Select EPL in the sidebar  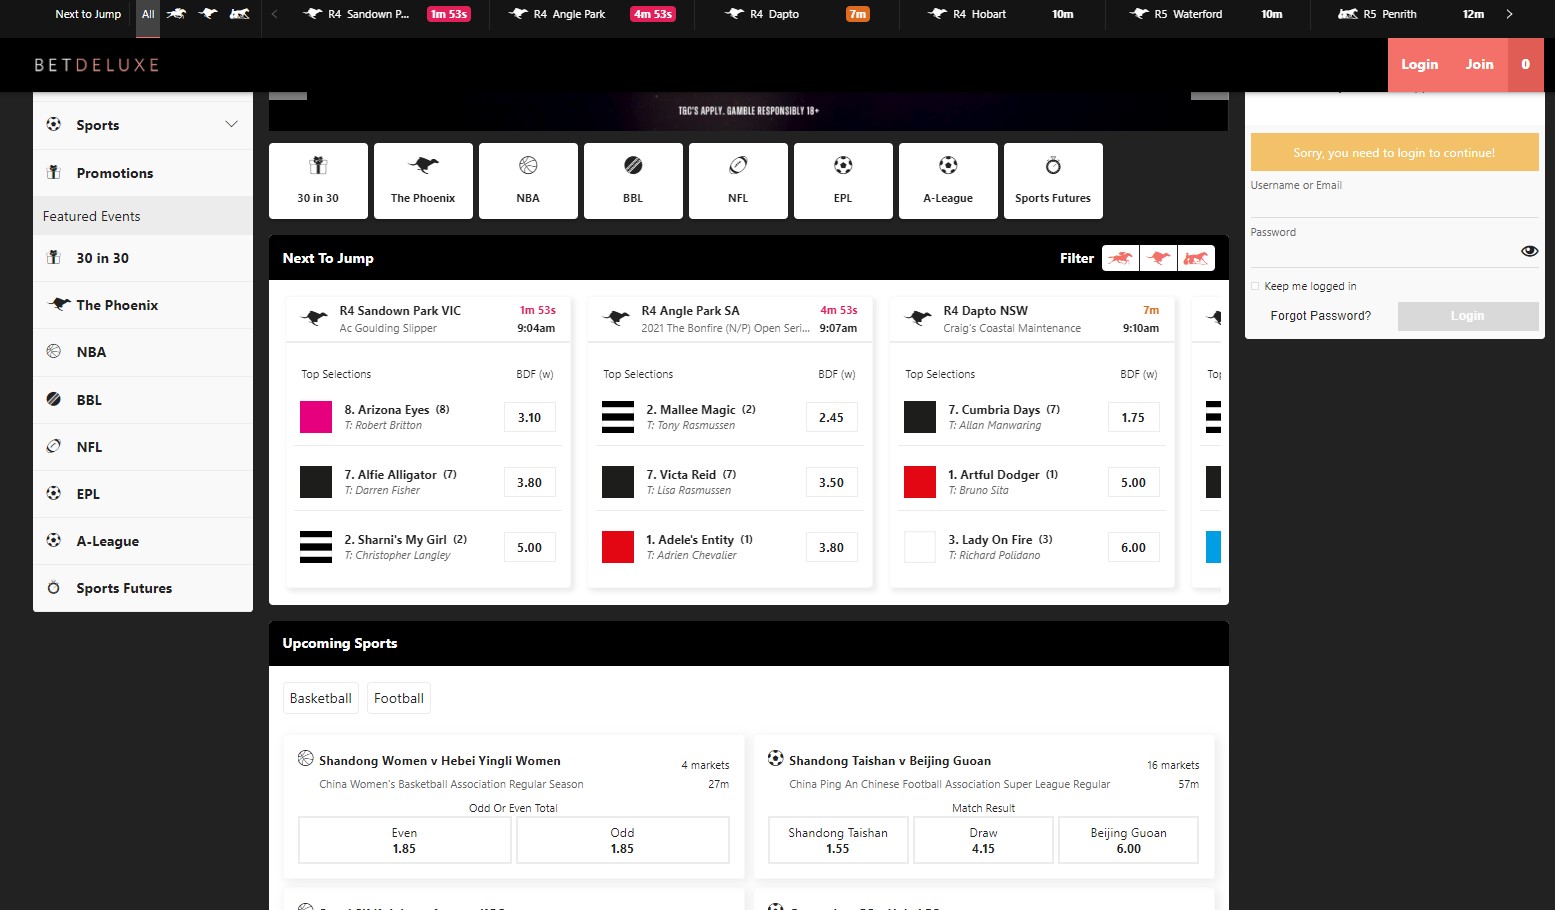coord(143,494)
